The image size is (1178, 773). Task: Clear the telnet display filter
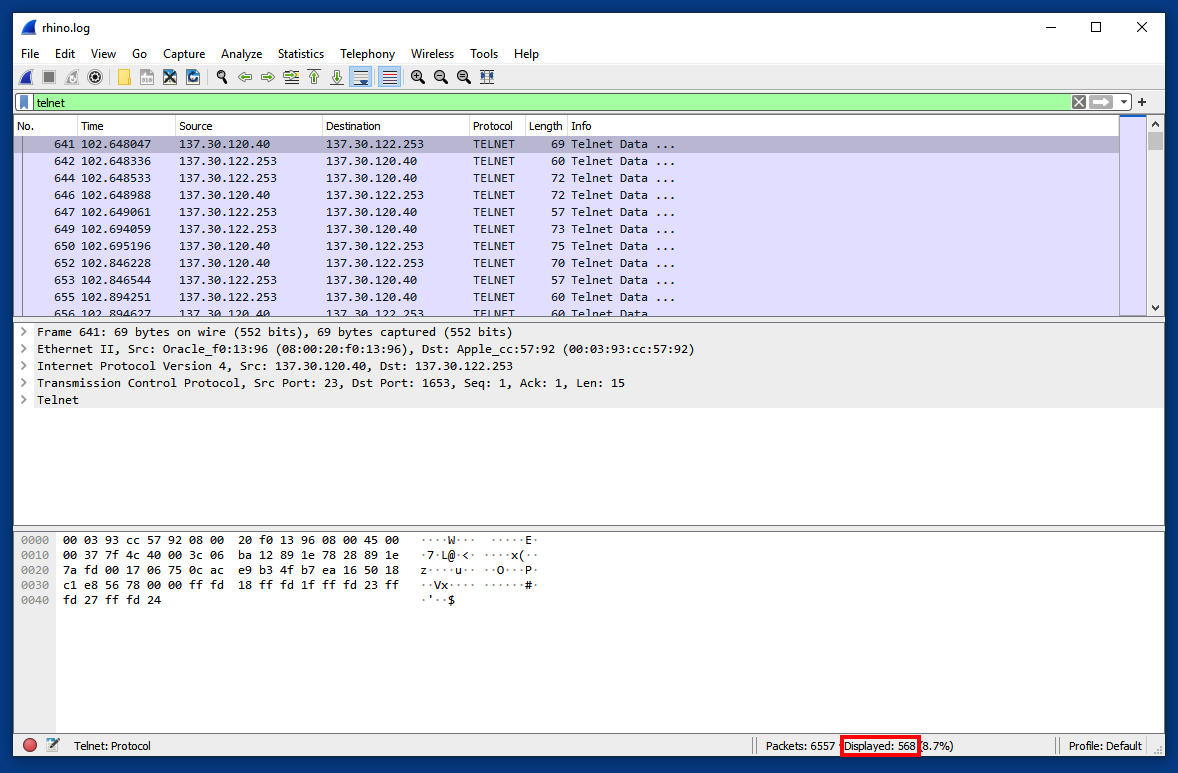1078,102
